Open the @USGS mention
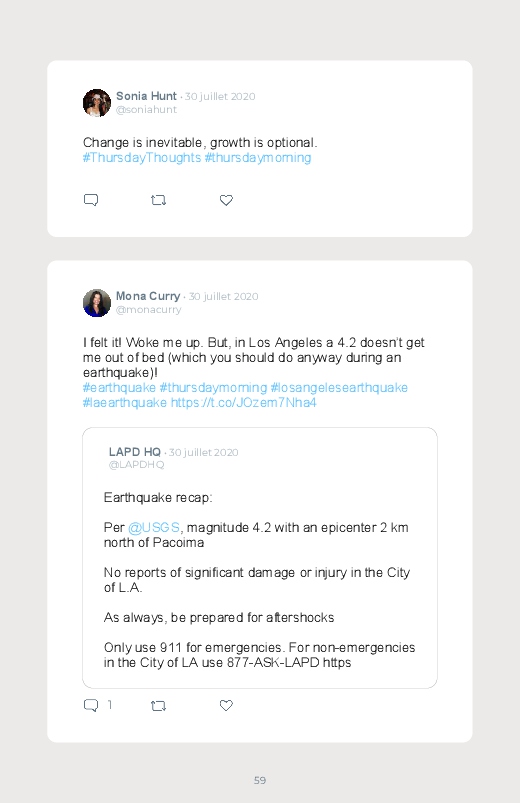The width and height of the screenshot is (520, 803). pos(154,527)
